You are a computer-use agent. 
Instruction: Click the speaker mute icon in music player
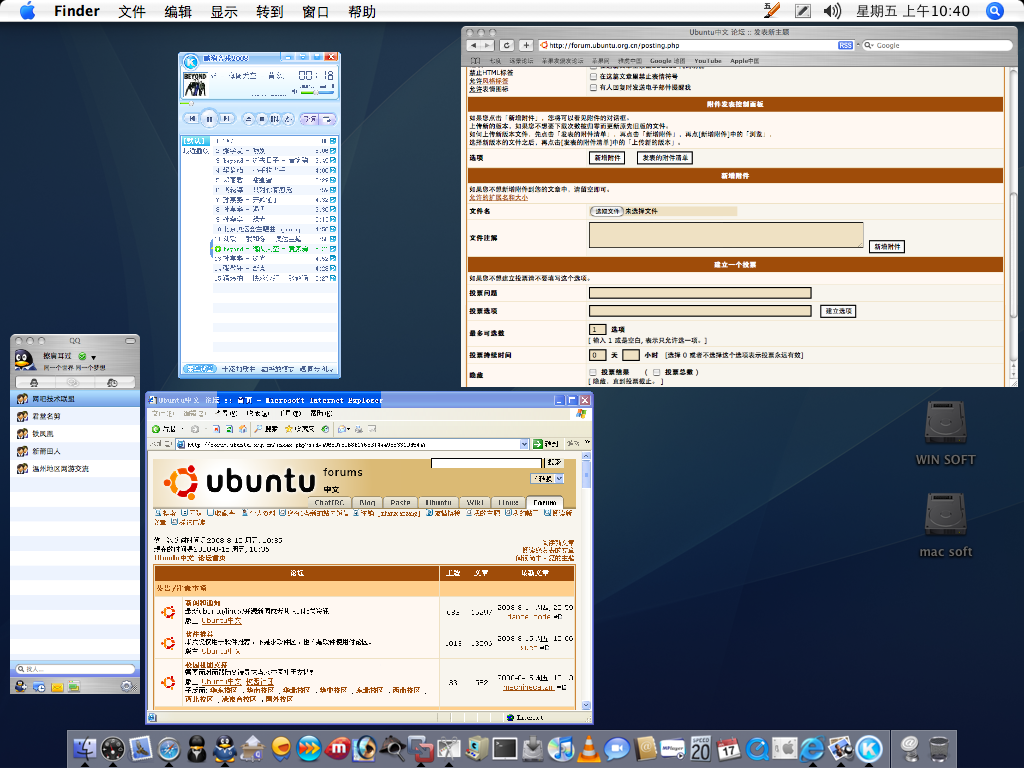click(295, 91)
